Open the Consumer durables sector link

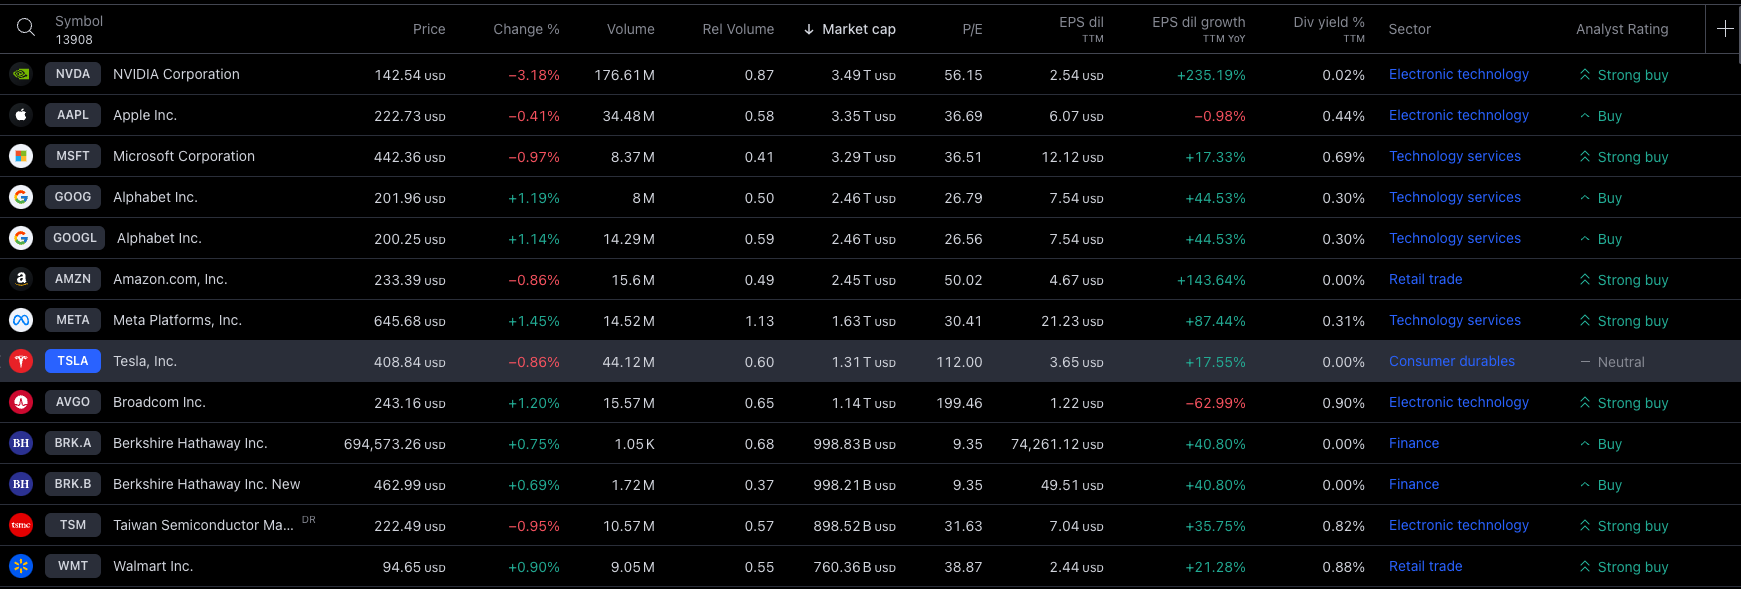[1451, 361]
